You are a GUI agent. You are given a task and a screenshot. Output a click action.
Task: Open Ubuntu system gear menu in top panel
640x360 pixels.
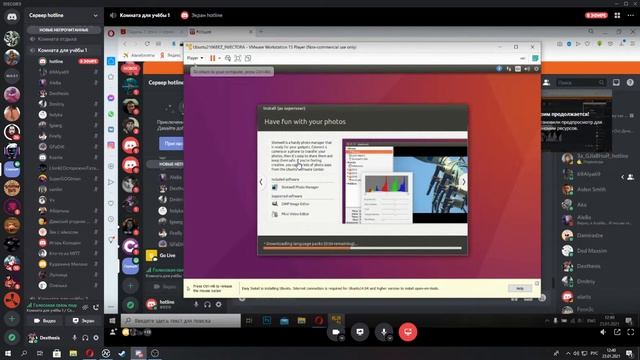pos(536,69)
